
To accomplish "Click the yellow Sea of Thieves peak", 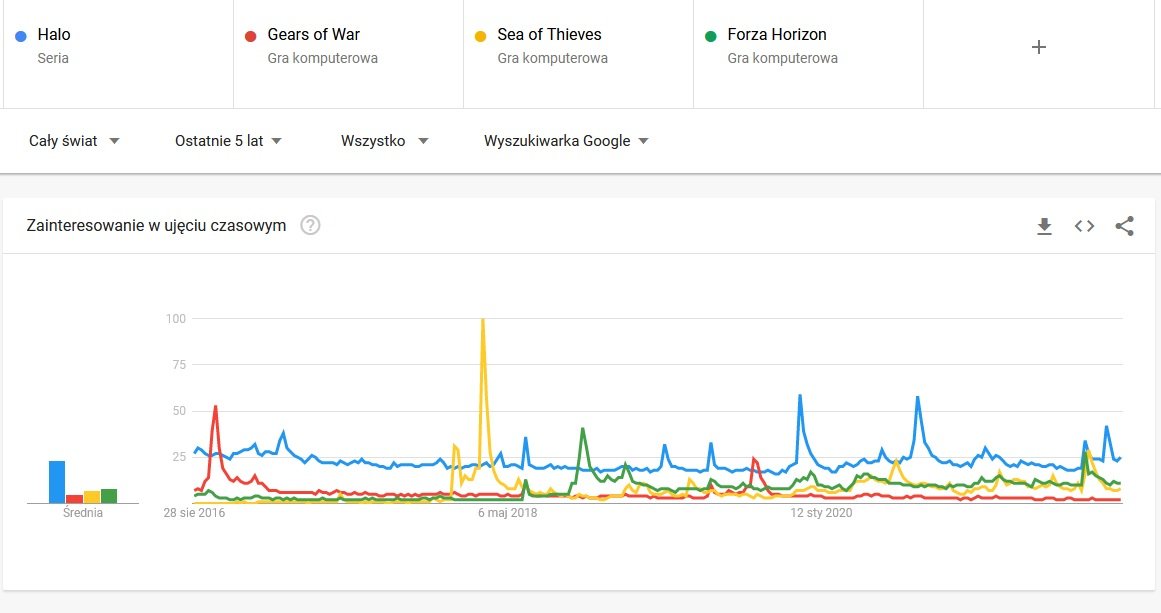I will coord(483,322).
